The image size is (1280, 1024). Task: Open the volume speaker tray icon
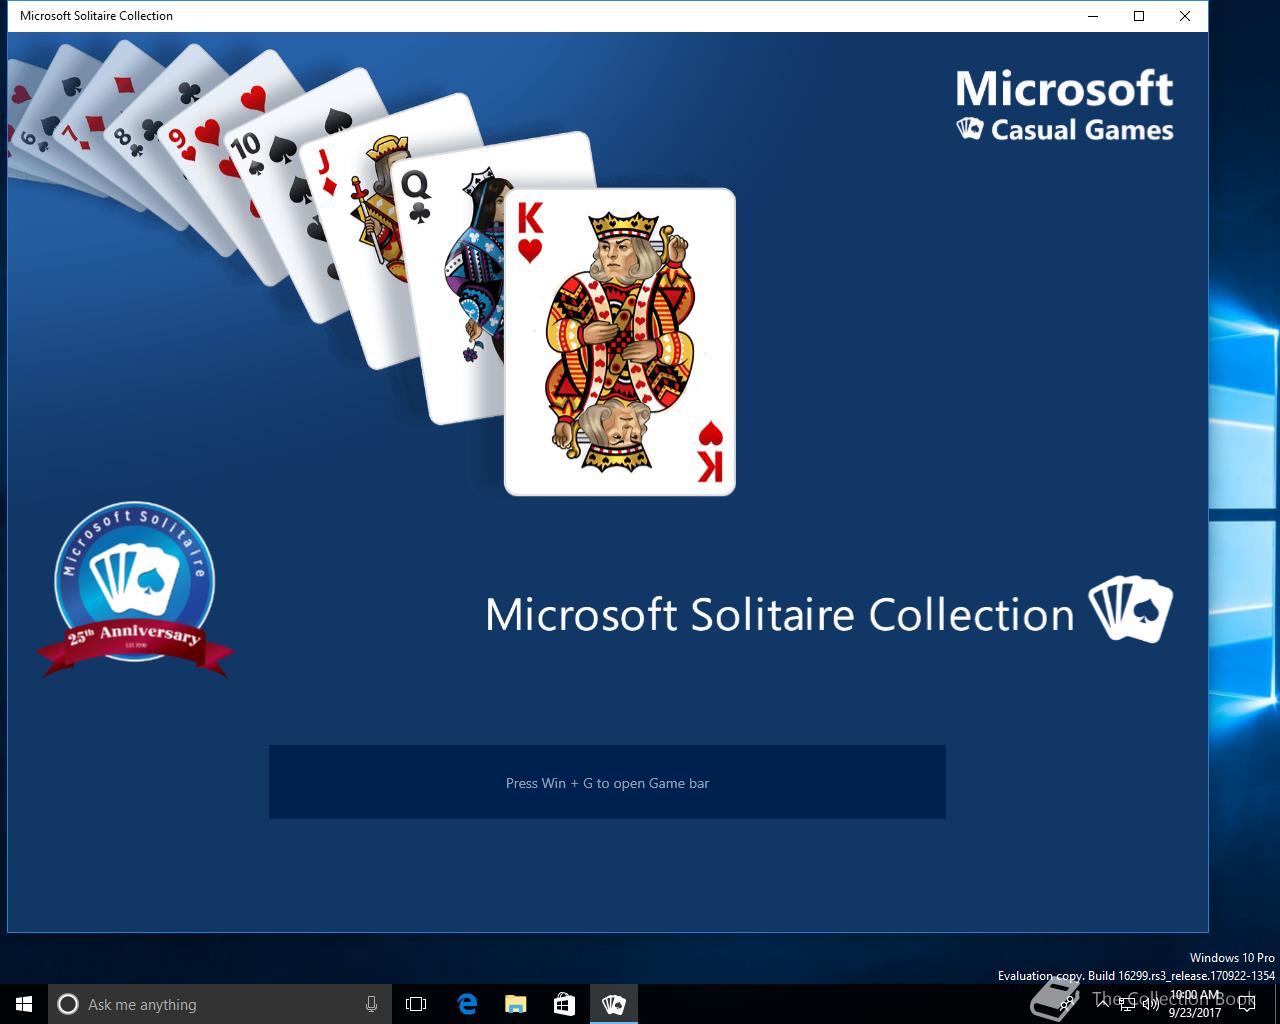click(1150, 1004)
